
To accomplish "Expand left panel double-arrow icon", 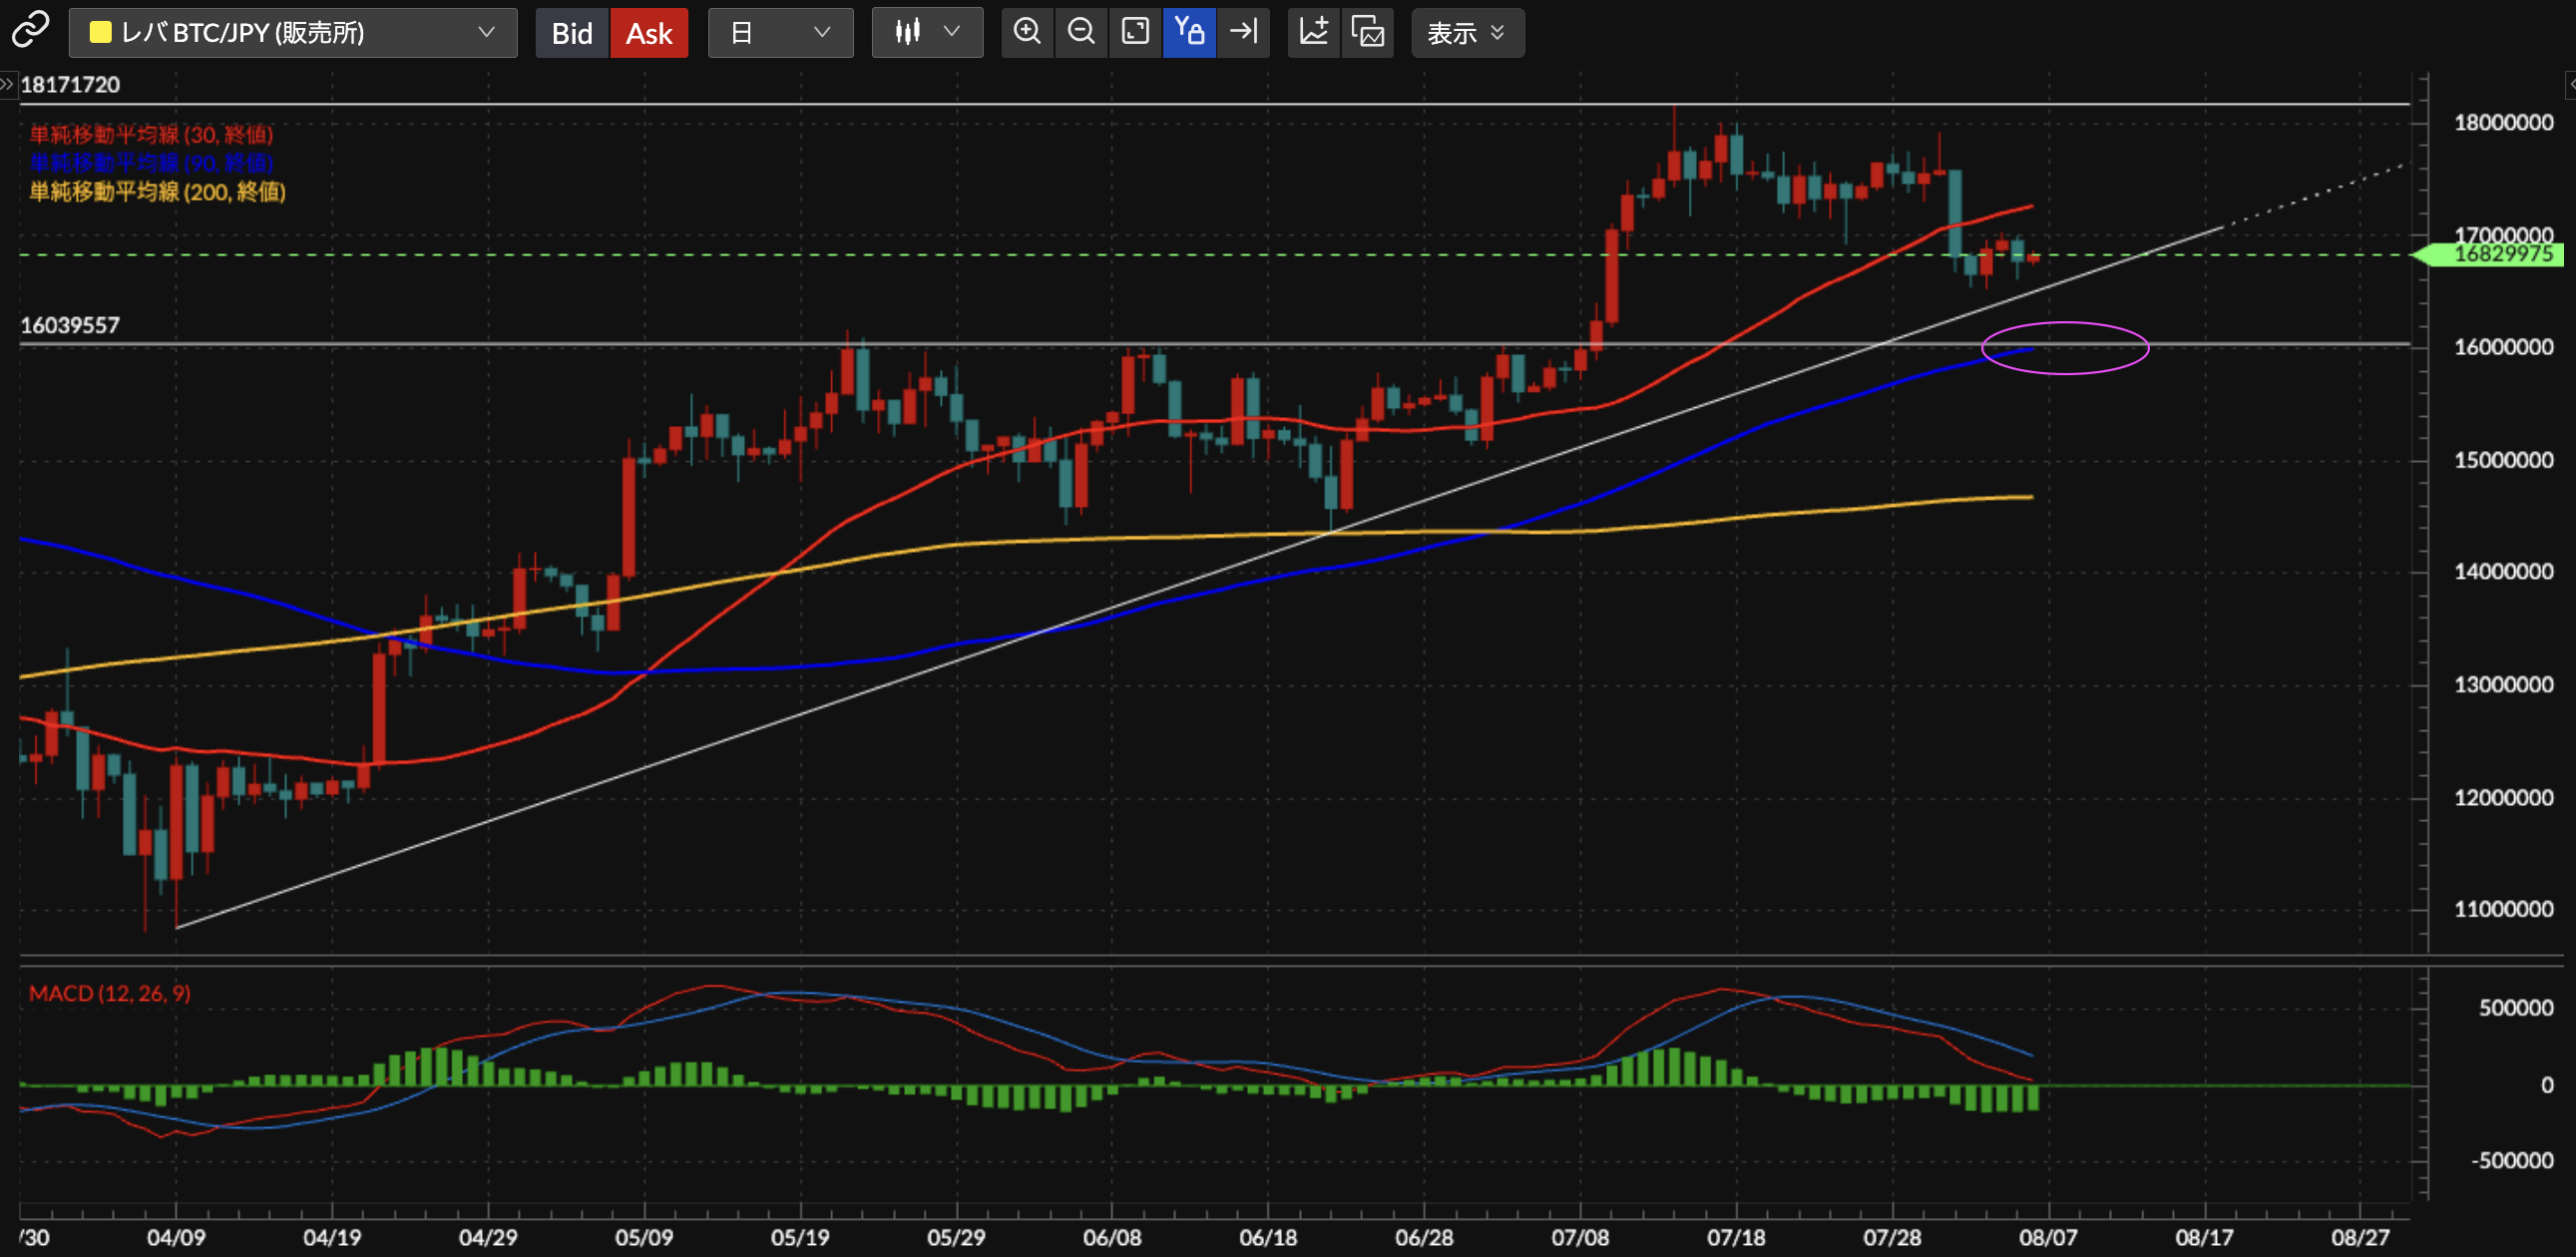I will [x=8, y=84].
